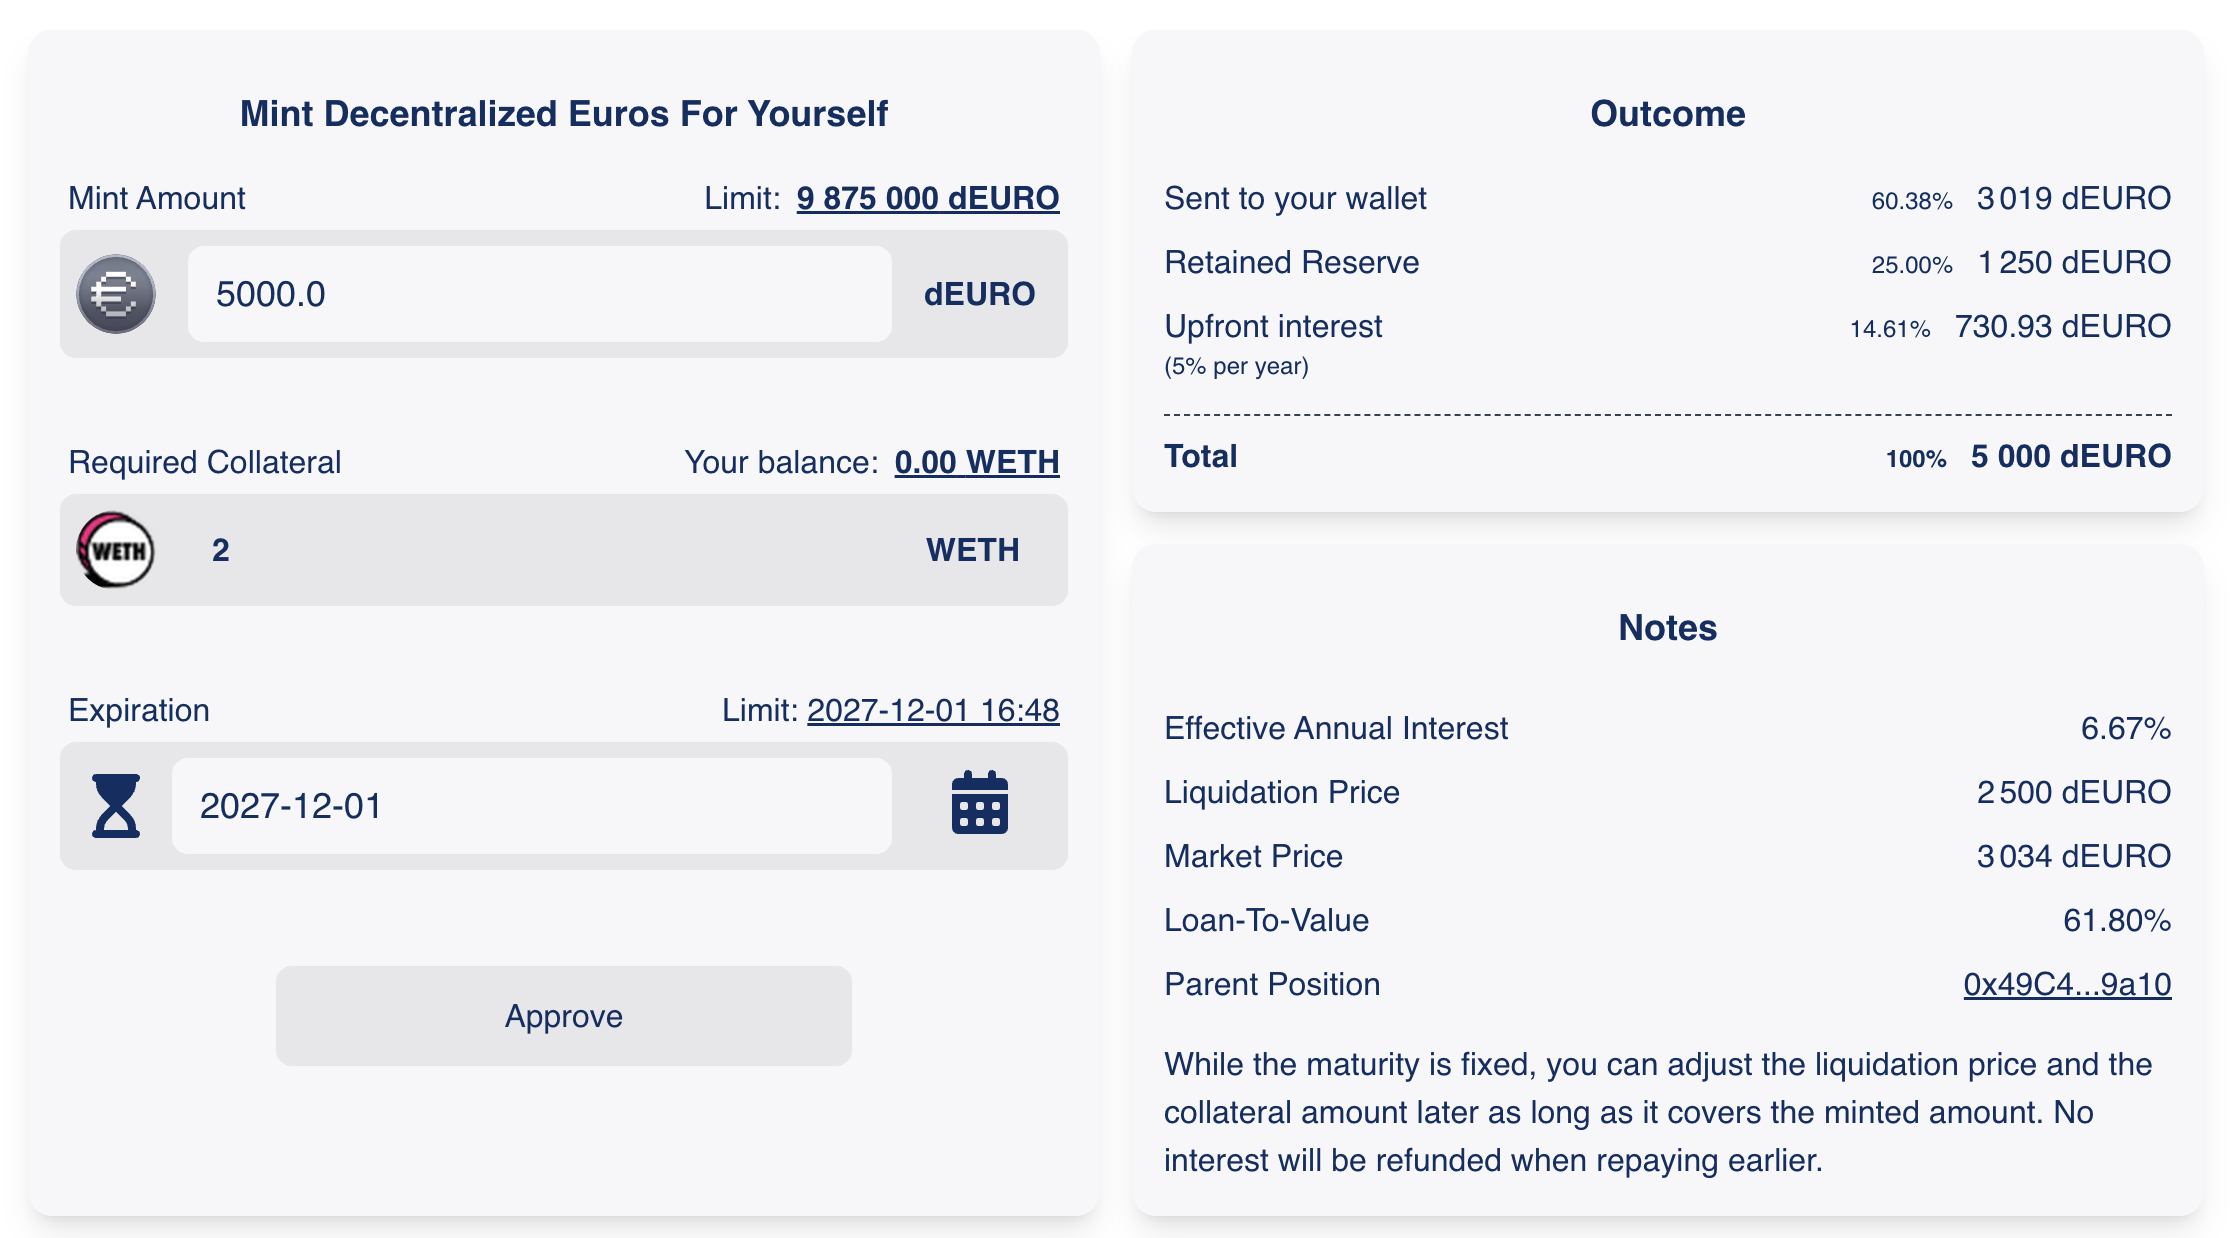
Task: Click the 2027-12-01 16:48 expiration limit link
Action: [932, 710]
